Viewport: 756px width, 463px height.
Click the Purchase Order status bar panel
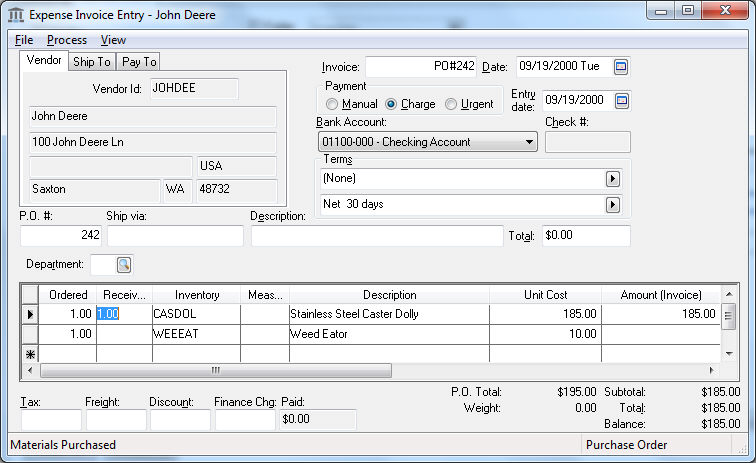(657, 445)
